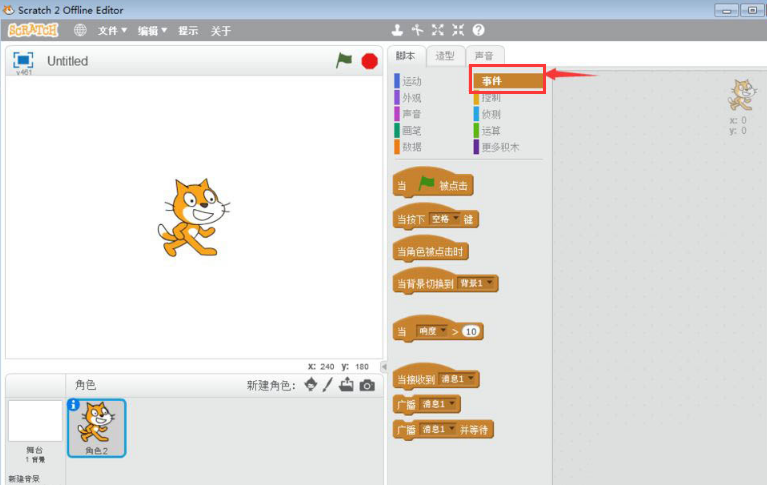Switch to the 脚本 tab

pyautogui.click(x=406, y=56)
